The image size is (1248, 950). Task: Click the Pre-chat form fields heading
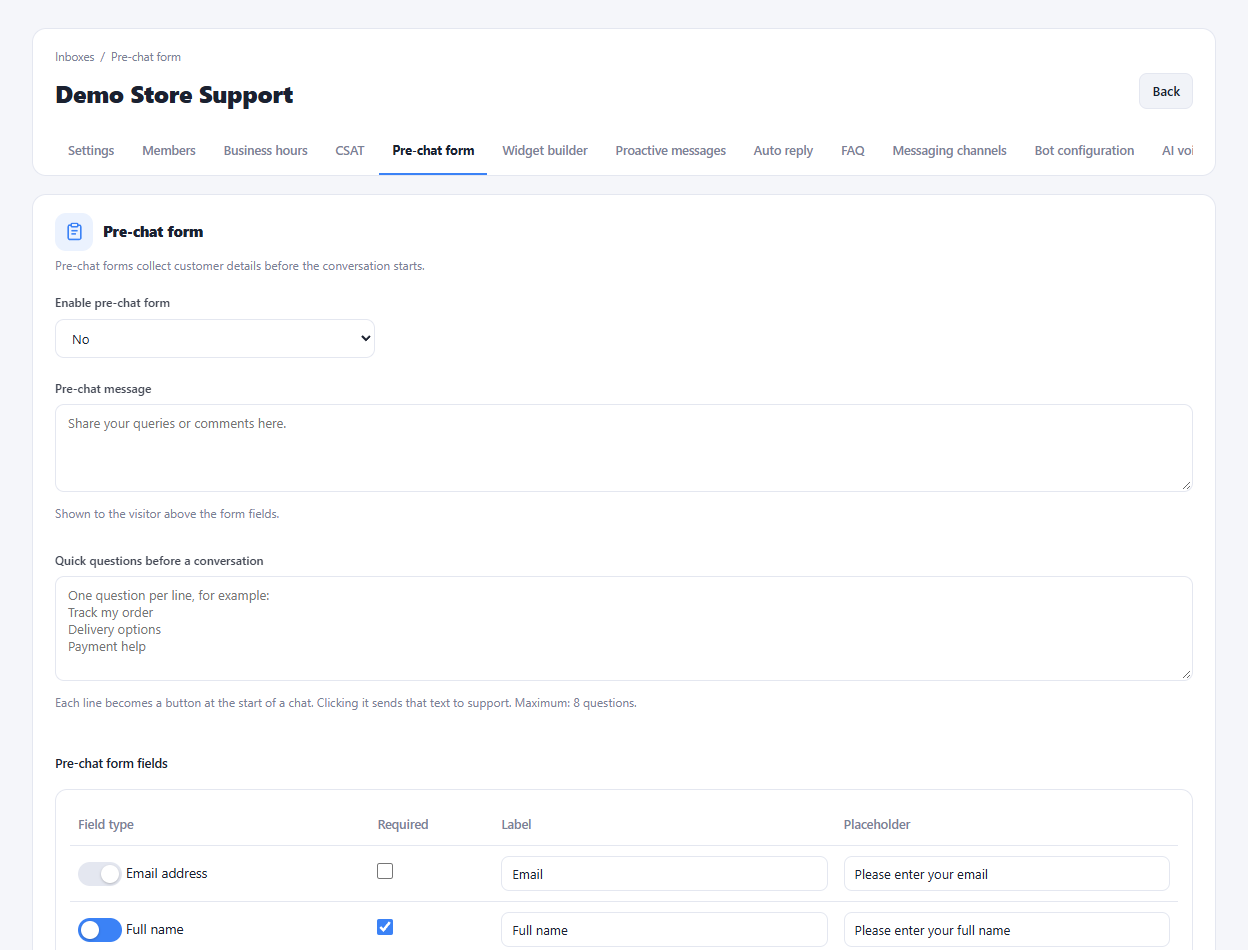[112, 763]
